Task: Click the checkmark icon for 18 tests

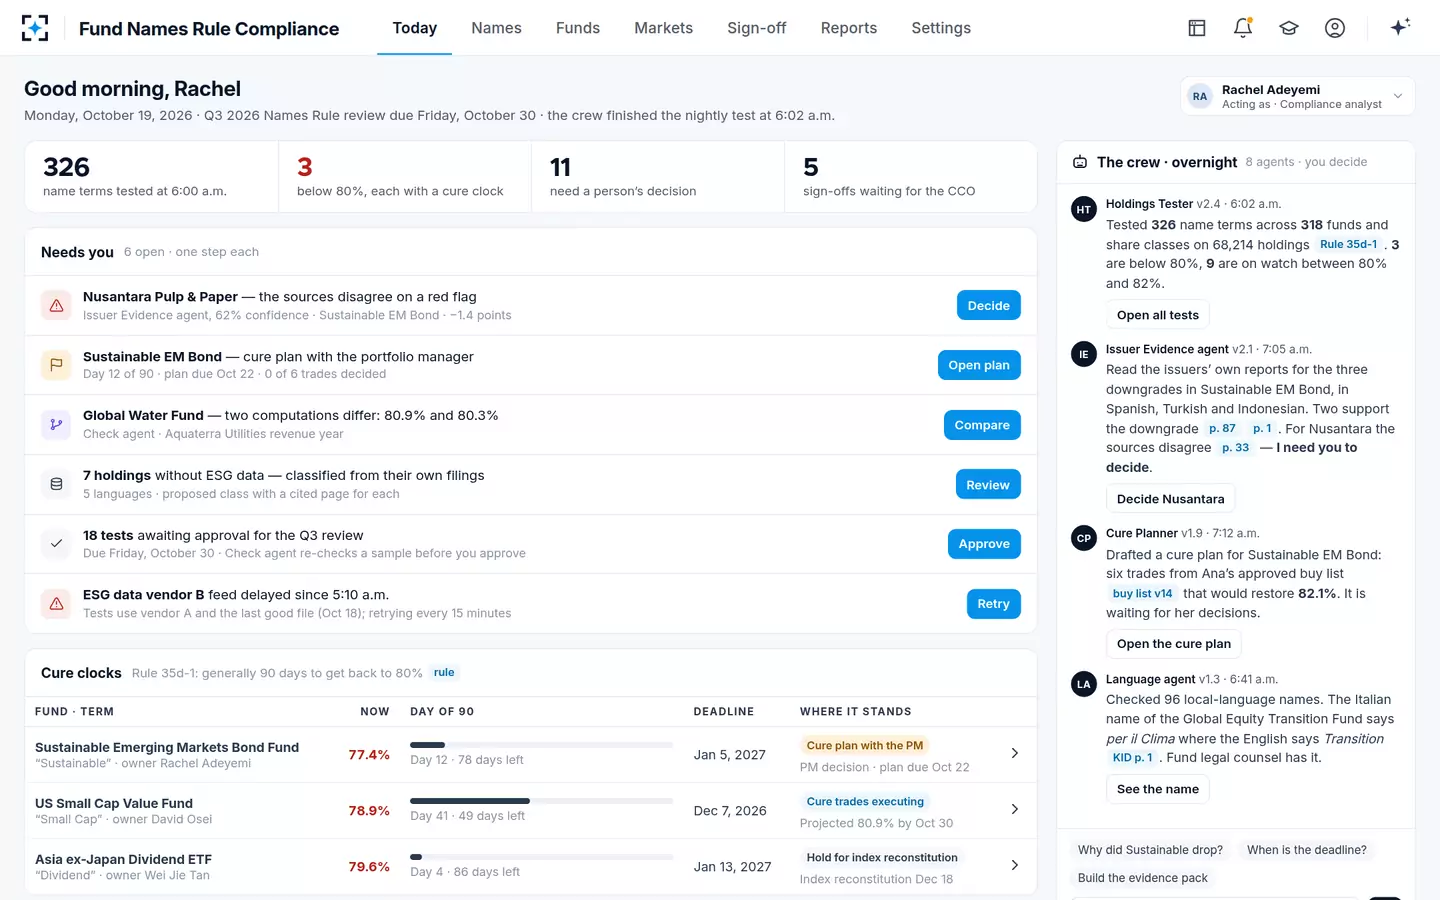Action: coord(56,544)
